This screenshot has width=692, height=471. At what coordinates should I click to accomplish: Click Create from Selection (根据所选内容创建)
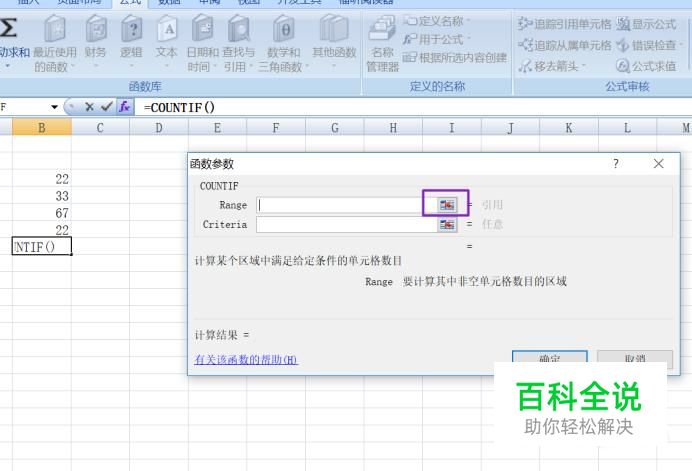(x=455, y=57)
